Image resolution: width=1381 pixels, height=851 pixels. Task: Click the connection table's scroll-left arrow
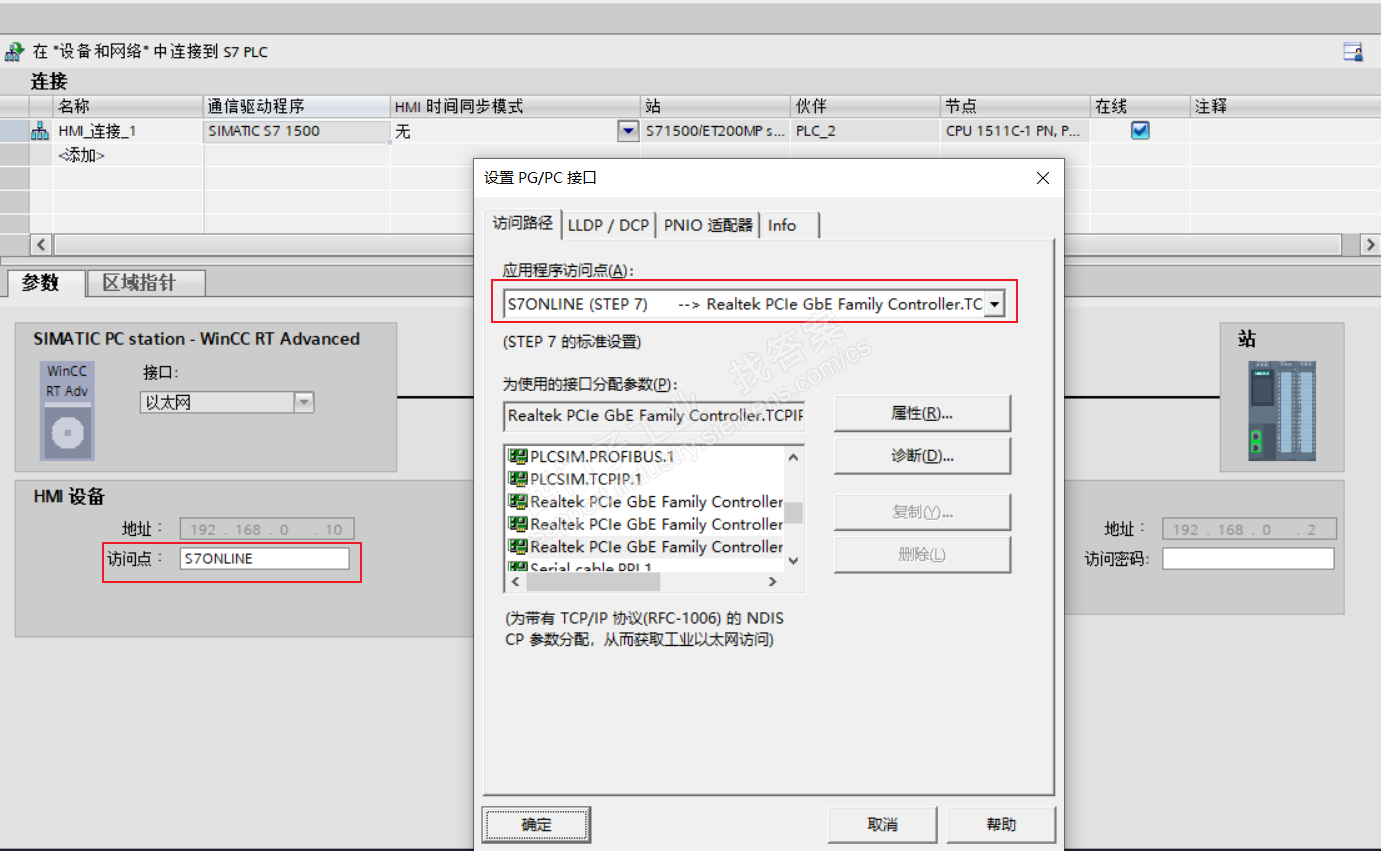42,244
